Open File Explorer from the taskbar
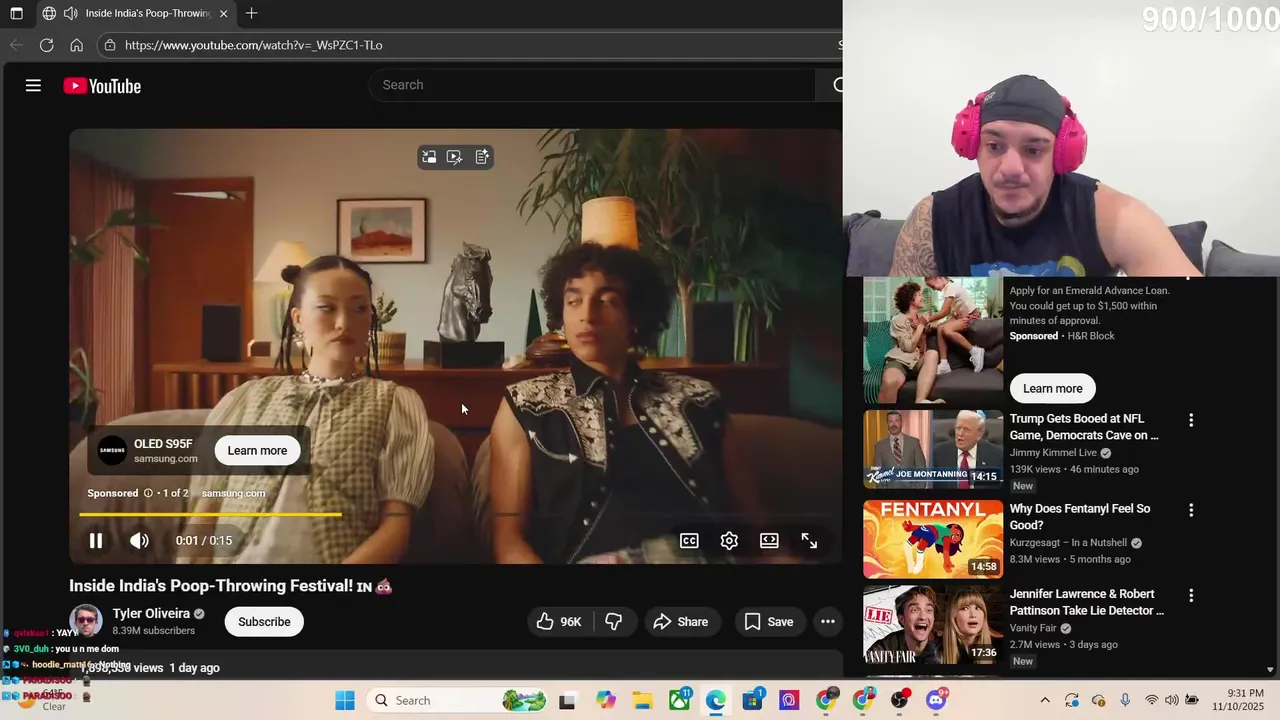 (641, 701)
